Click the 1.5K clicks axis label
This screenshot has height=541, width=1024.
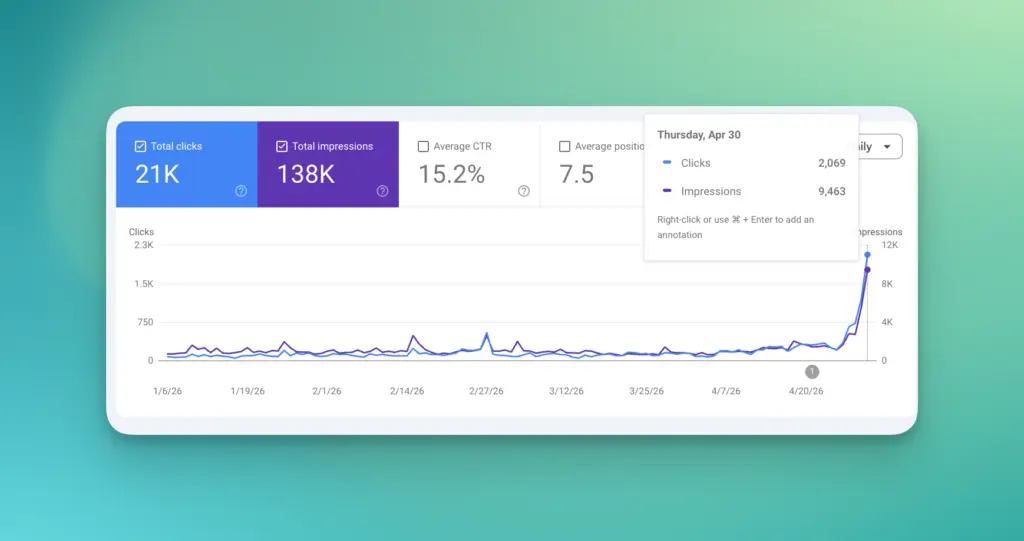pyautogui.click(x=144, y=284)
